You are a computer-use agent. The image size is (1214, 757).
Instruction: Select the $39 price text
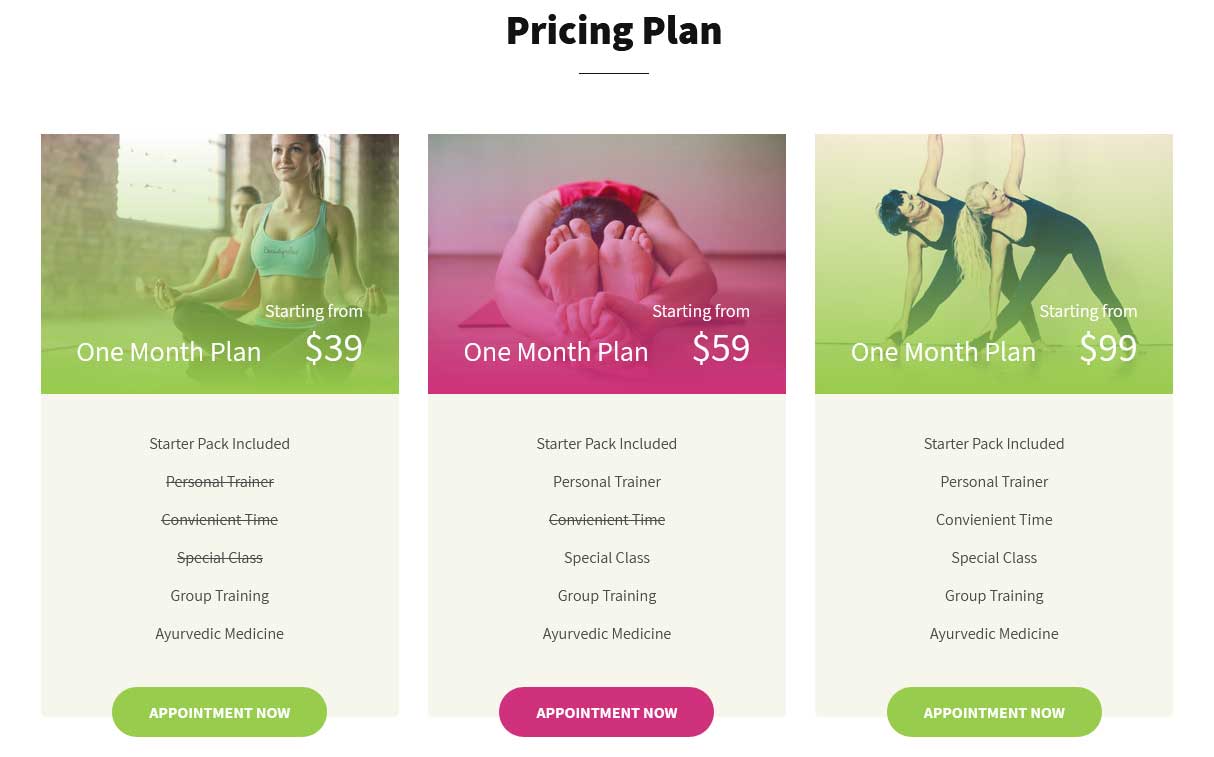[333, 348]
